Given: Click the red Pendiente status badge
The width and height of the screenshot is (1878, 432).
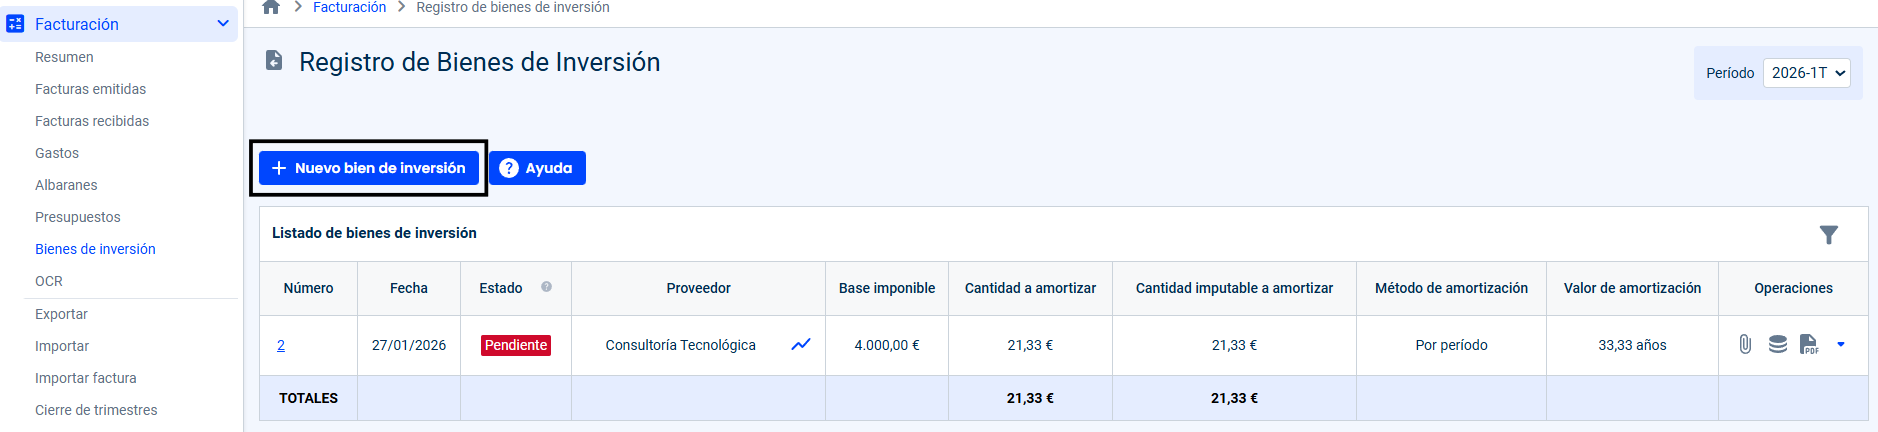Looking at the screenshot, I should pyautogui.click(x=516, y=345).
